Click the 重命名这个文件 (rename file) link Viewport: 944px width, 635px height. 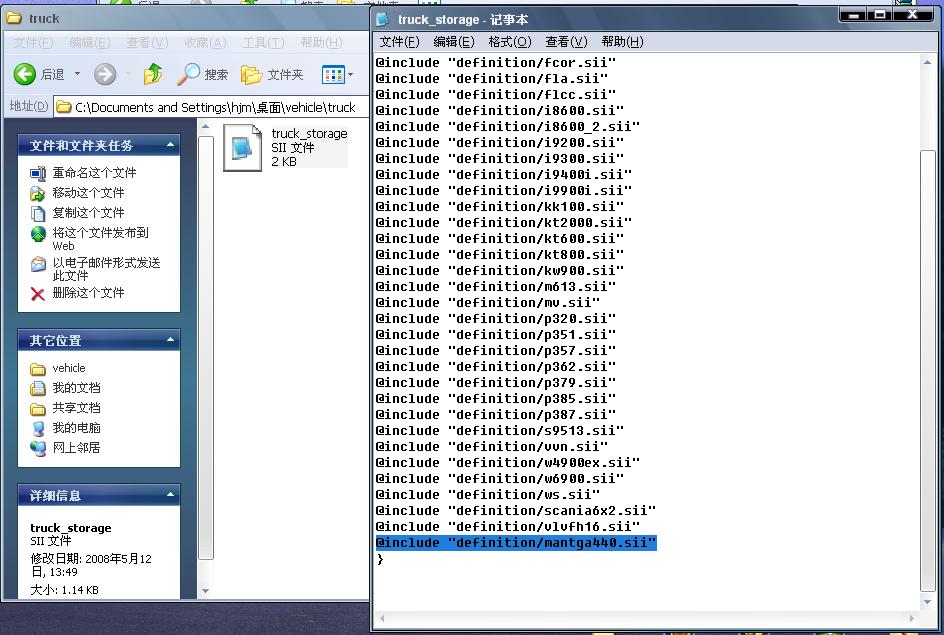pos(94,173)
